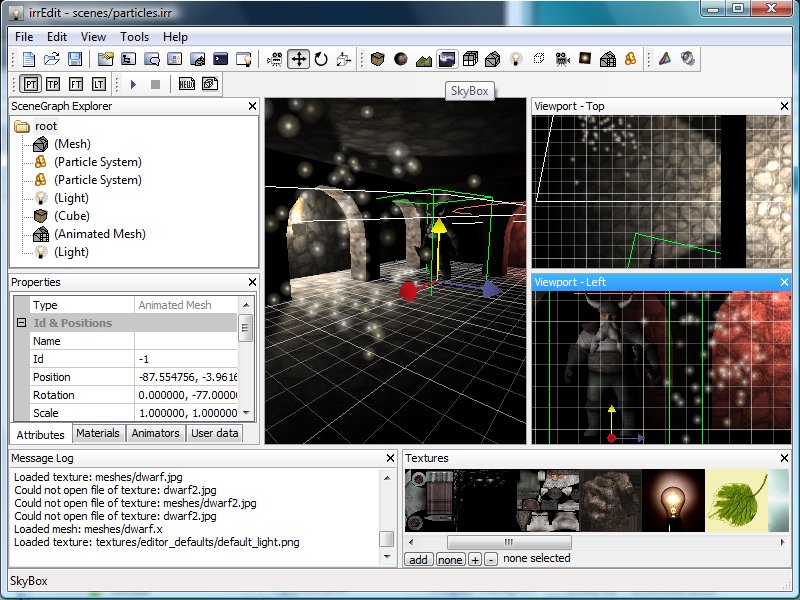
Task: Toggle the LT left view button
Action: 99,85
